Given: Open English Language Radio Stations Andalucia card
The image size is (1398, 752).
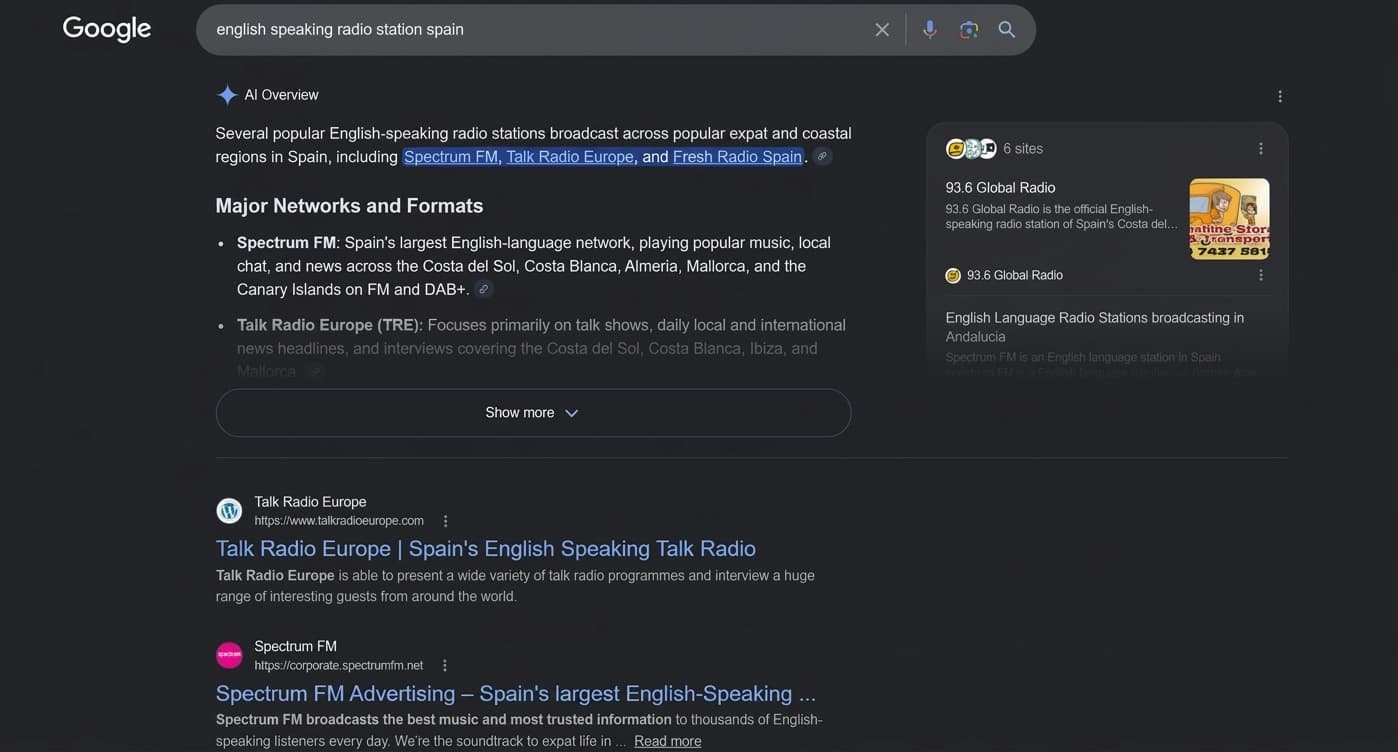Looking at the screenshot, I should (1095, 327).
